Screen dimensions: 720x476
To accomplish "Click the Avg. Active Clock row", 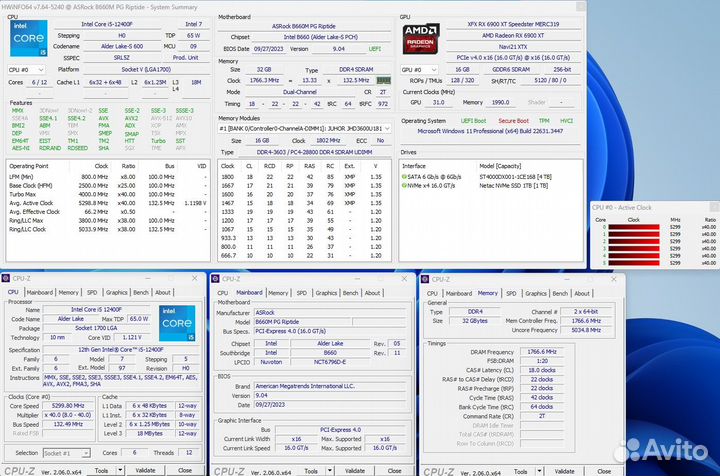I will pos(108,203).
